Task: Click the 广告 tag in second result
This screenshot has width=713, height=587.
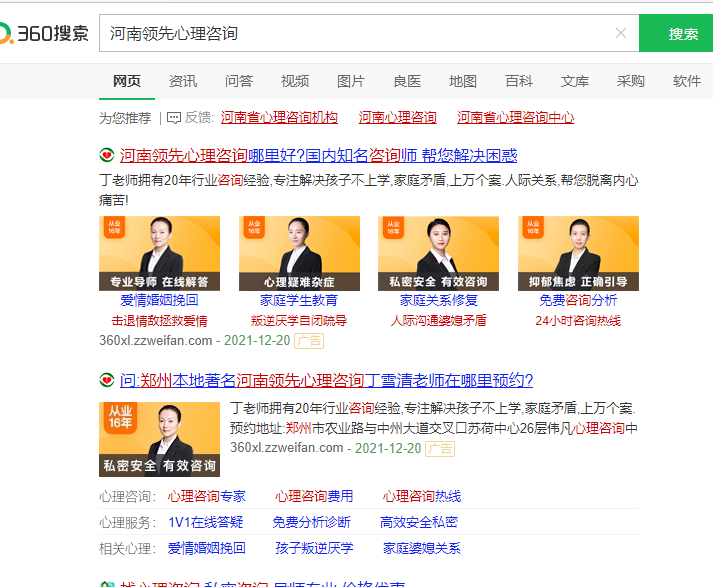Action: (x=440, y=449)
